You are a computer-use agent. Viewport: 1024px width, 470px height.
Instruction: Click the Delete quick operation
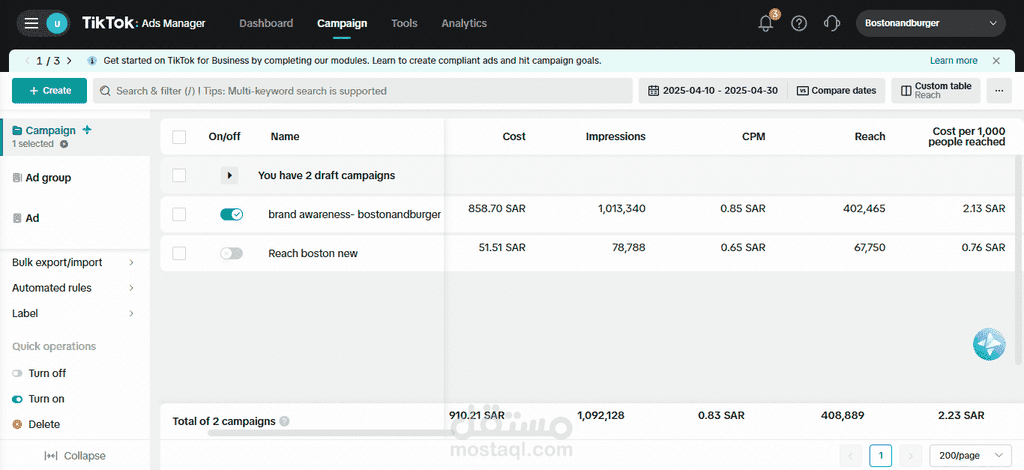coord(36,424)
